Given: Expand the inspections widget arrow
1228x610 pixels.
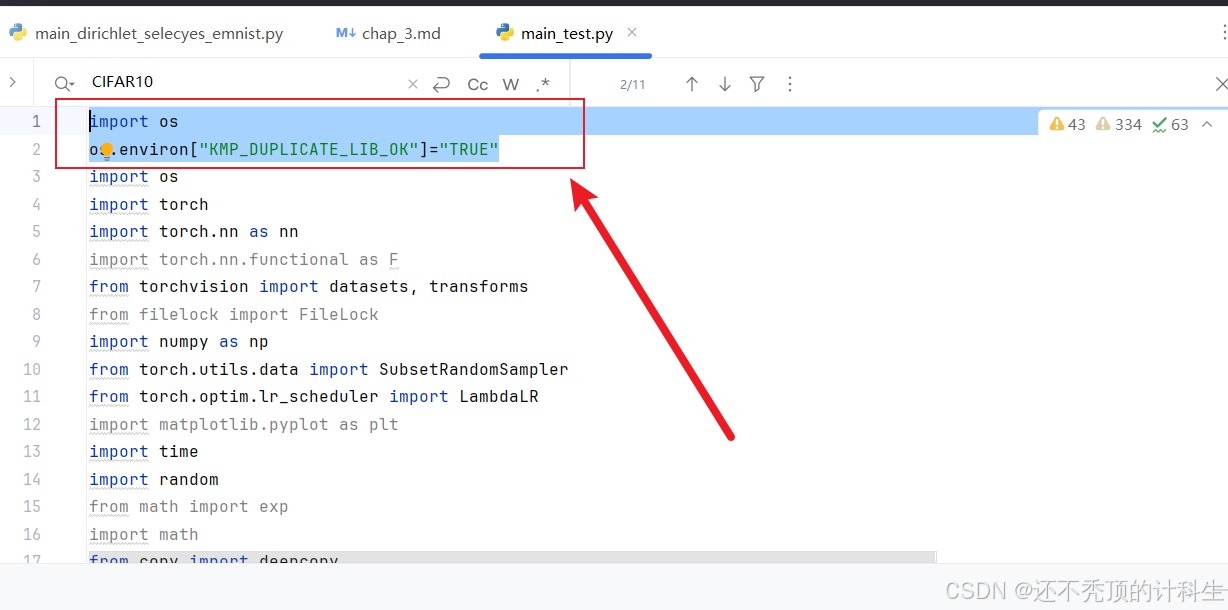Looking at the screenshot, I should [1206, 124].
